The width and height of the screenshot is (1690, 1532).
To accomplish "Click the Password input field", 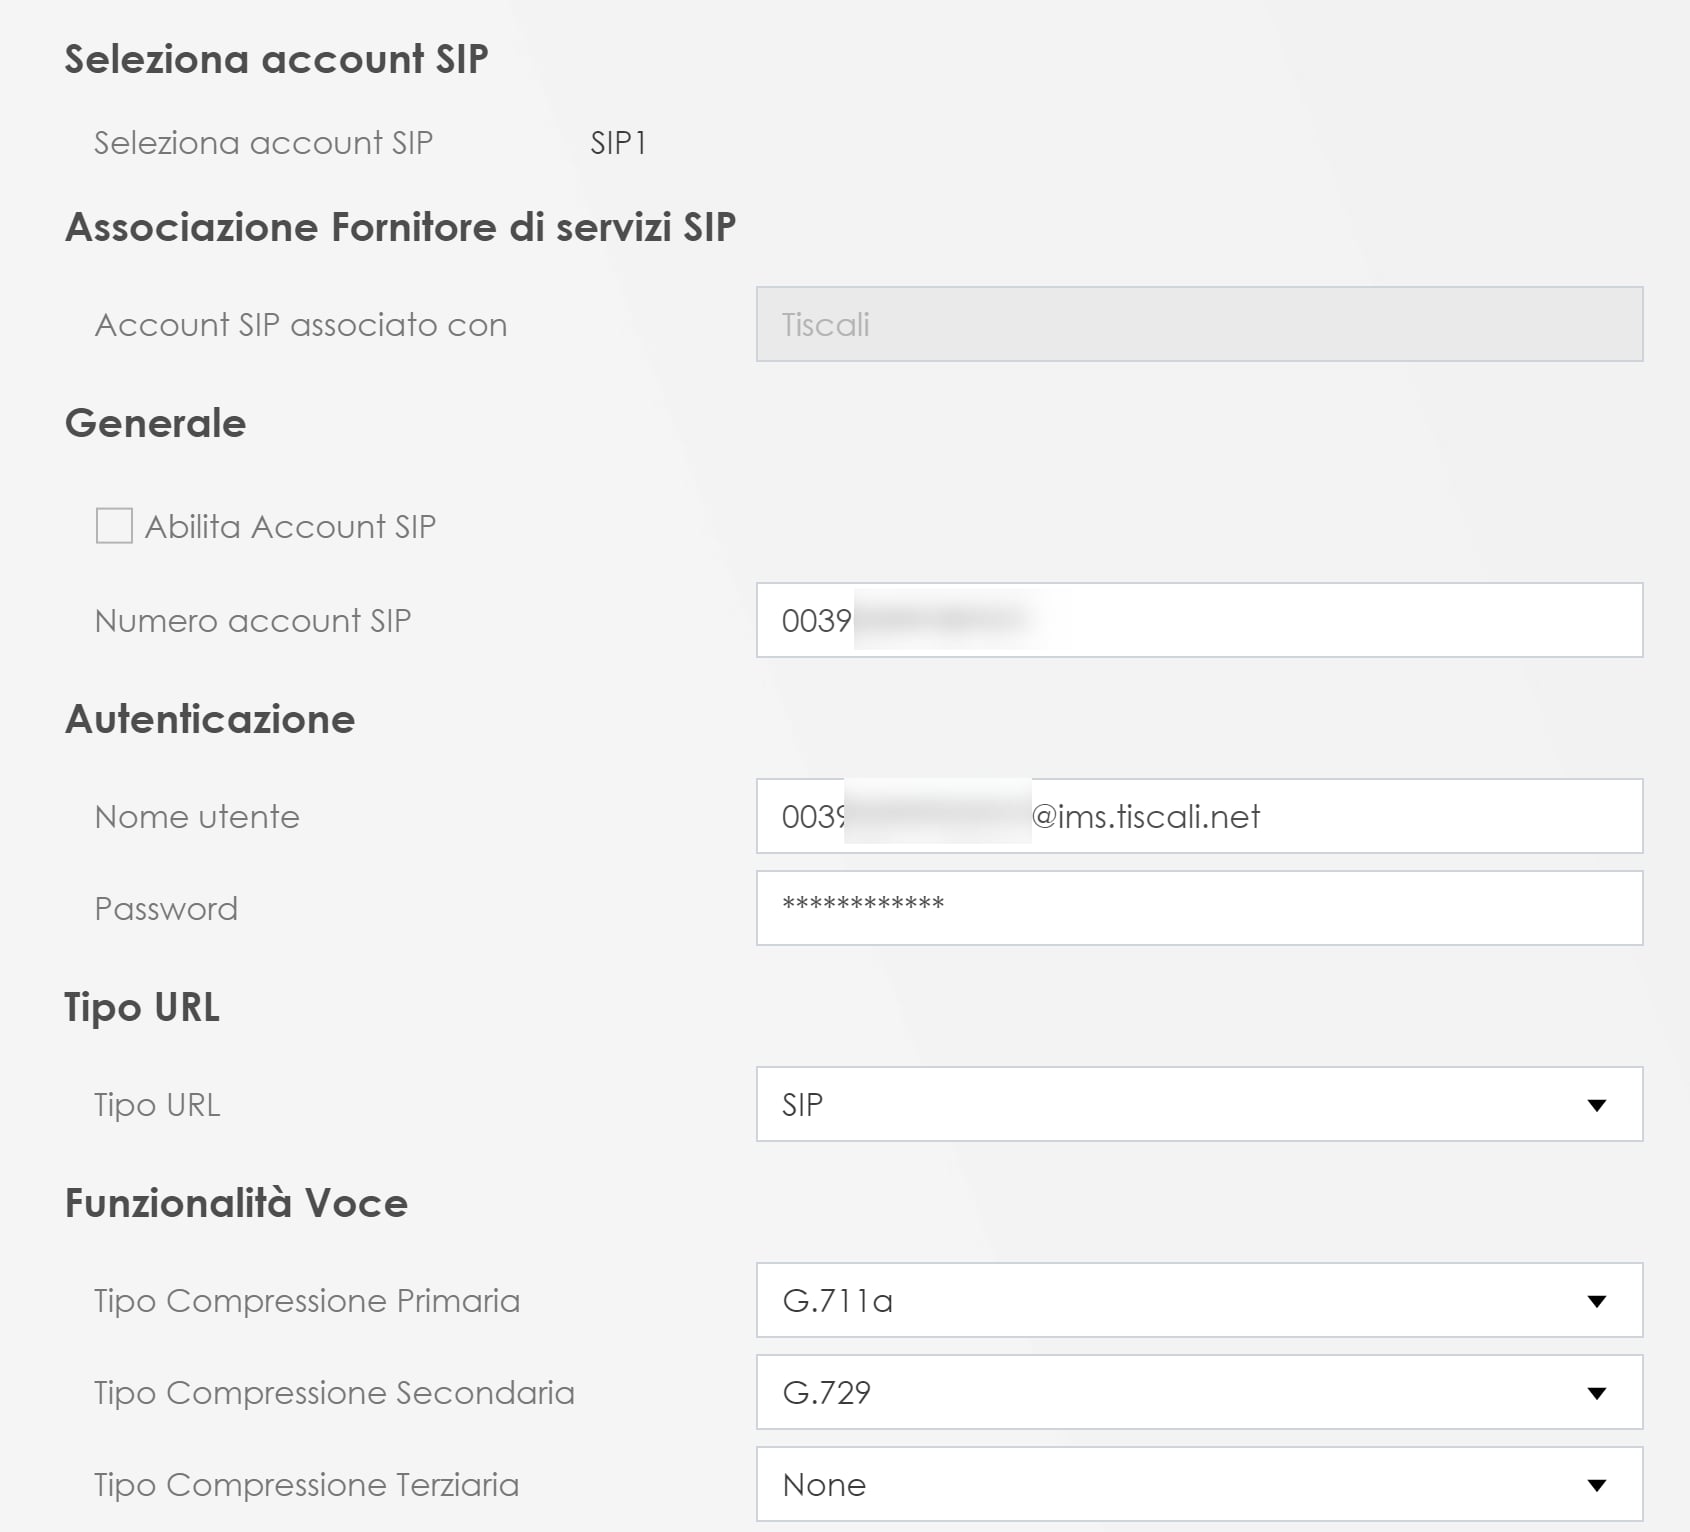I will point(1199,908).
